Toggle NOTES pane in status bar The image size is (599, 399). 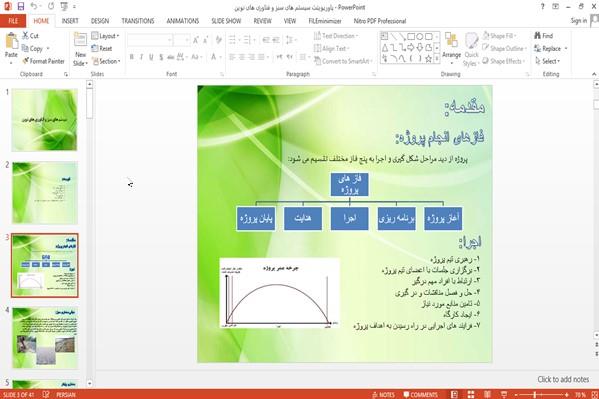pos(383,394)
